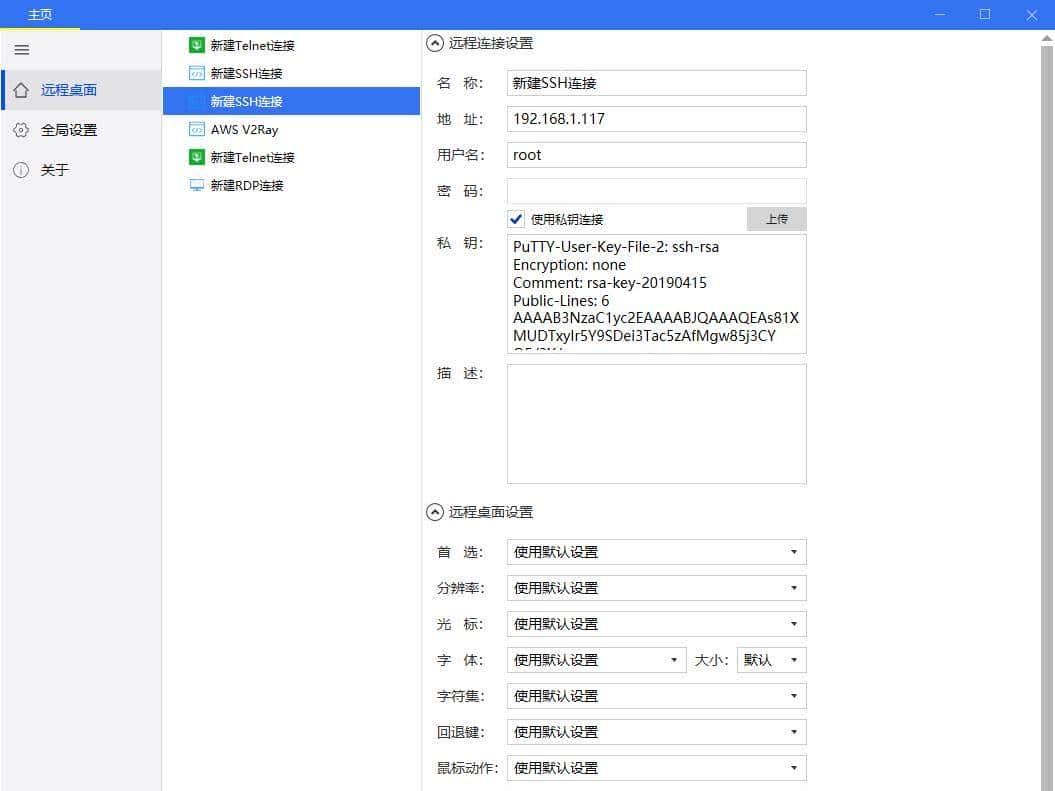
Task: Click the connection icon of AWS V2Ray
Action: click(x=195, y=129)
